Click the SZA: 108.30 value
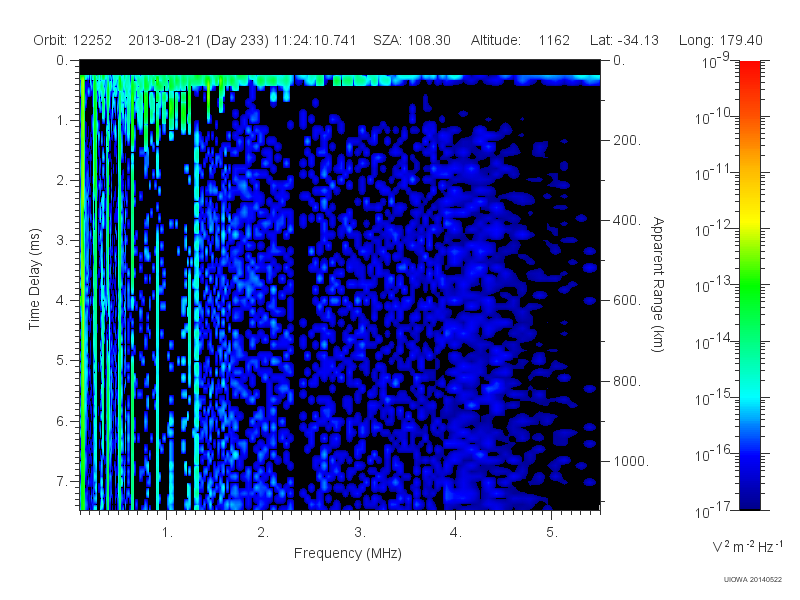This screenshot has width=800, height=600. pos(412,40)
